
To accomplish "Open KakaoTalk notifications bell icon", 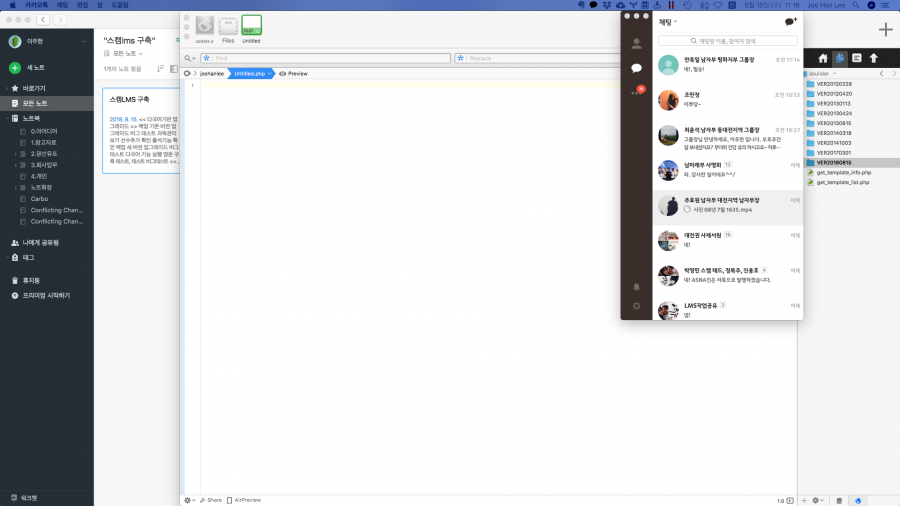I will [636, 287].
